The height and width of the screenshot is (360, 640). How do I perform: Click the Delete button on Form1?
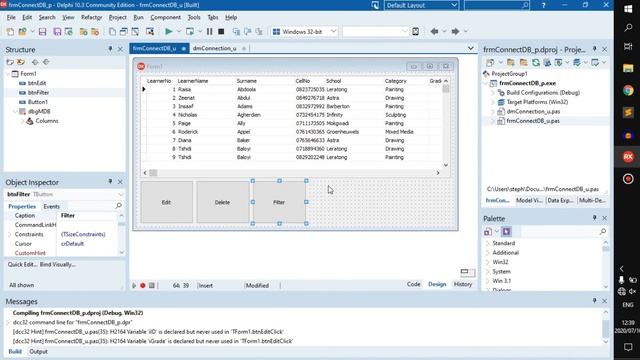point(222,202)
